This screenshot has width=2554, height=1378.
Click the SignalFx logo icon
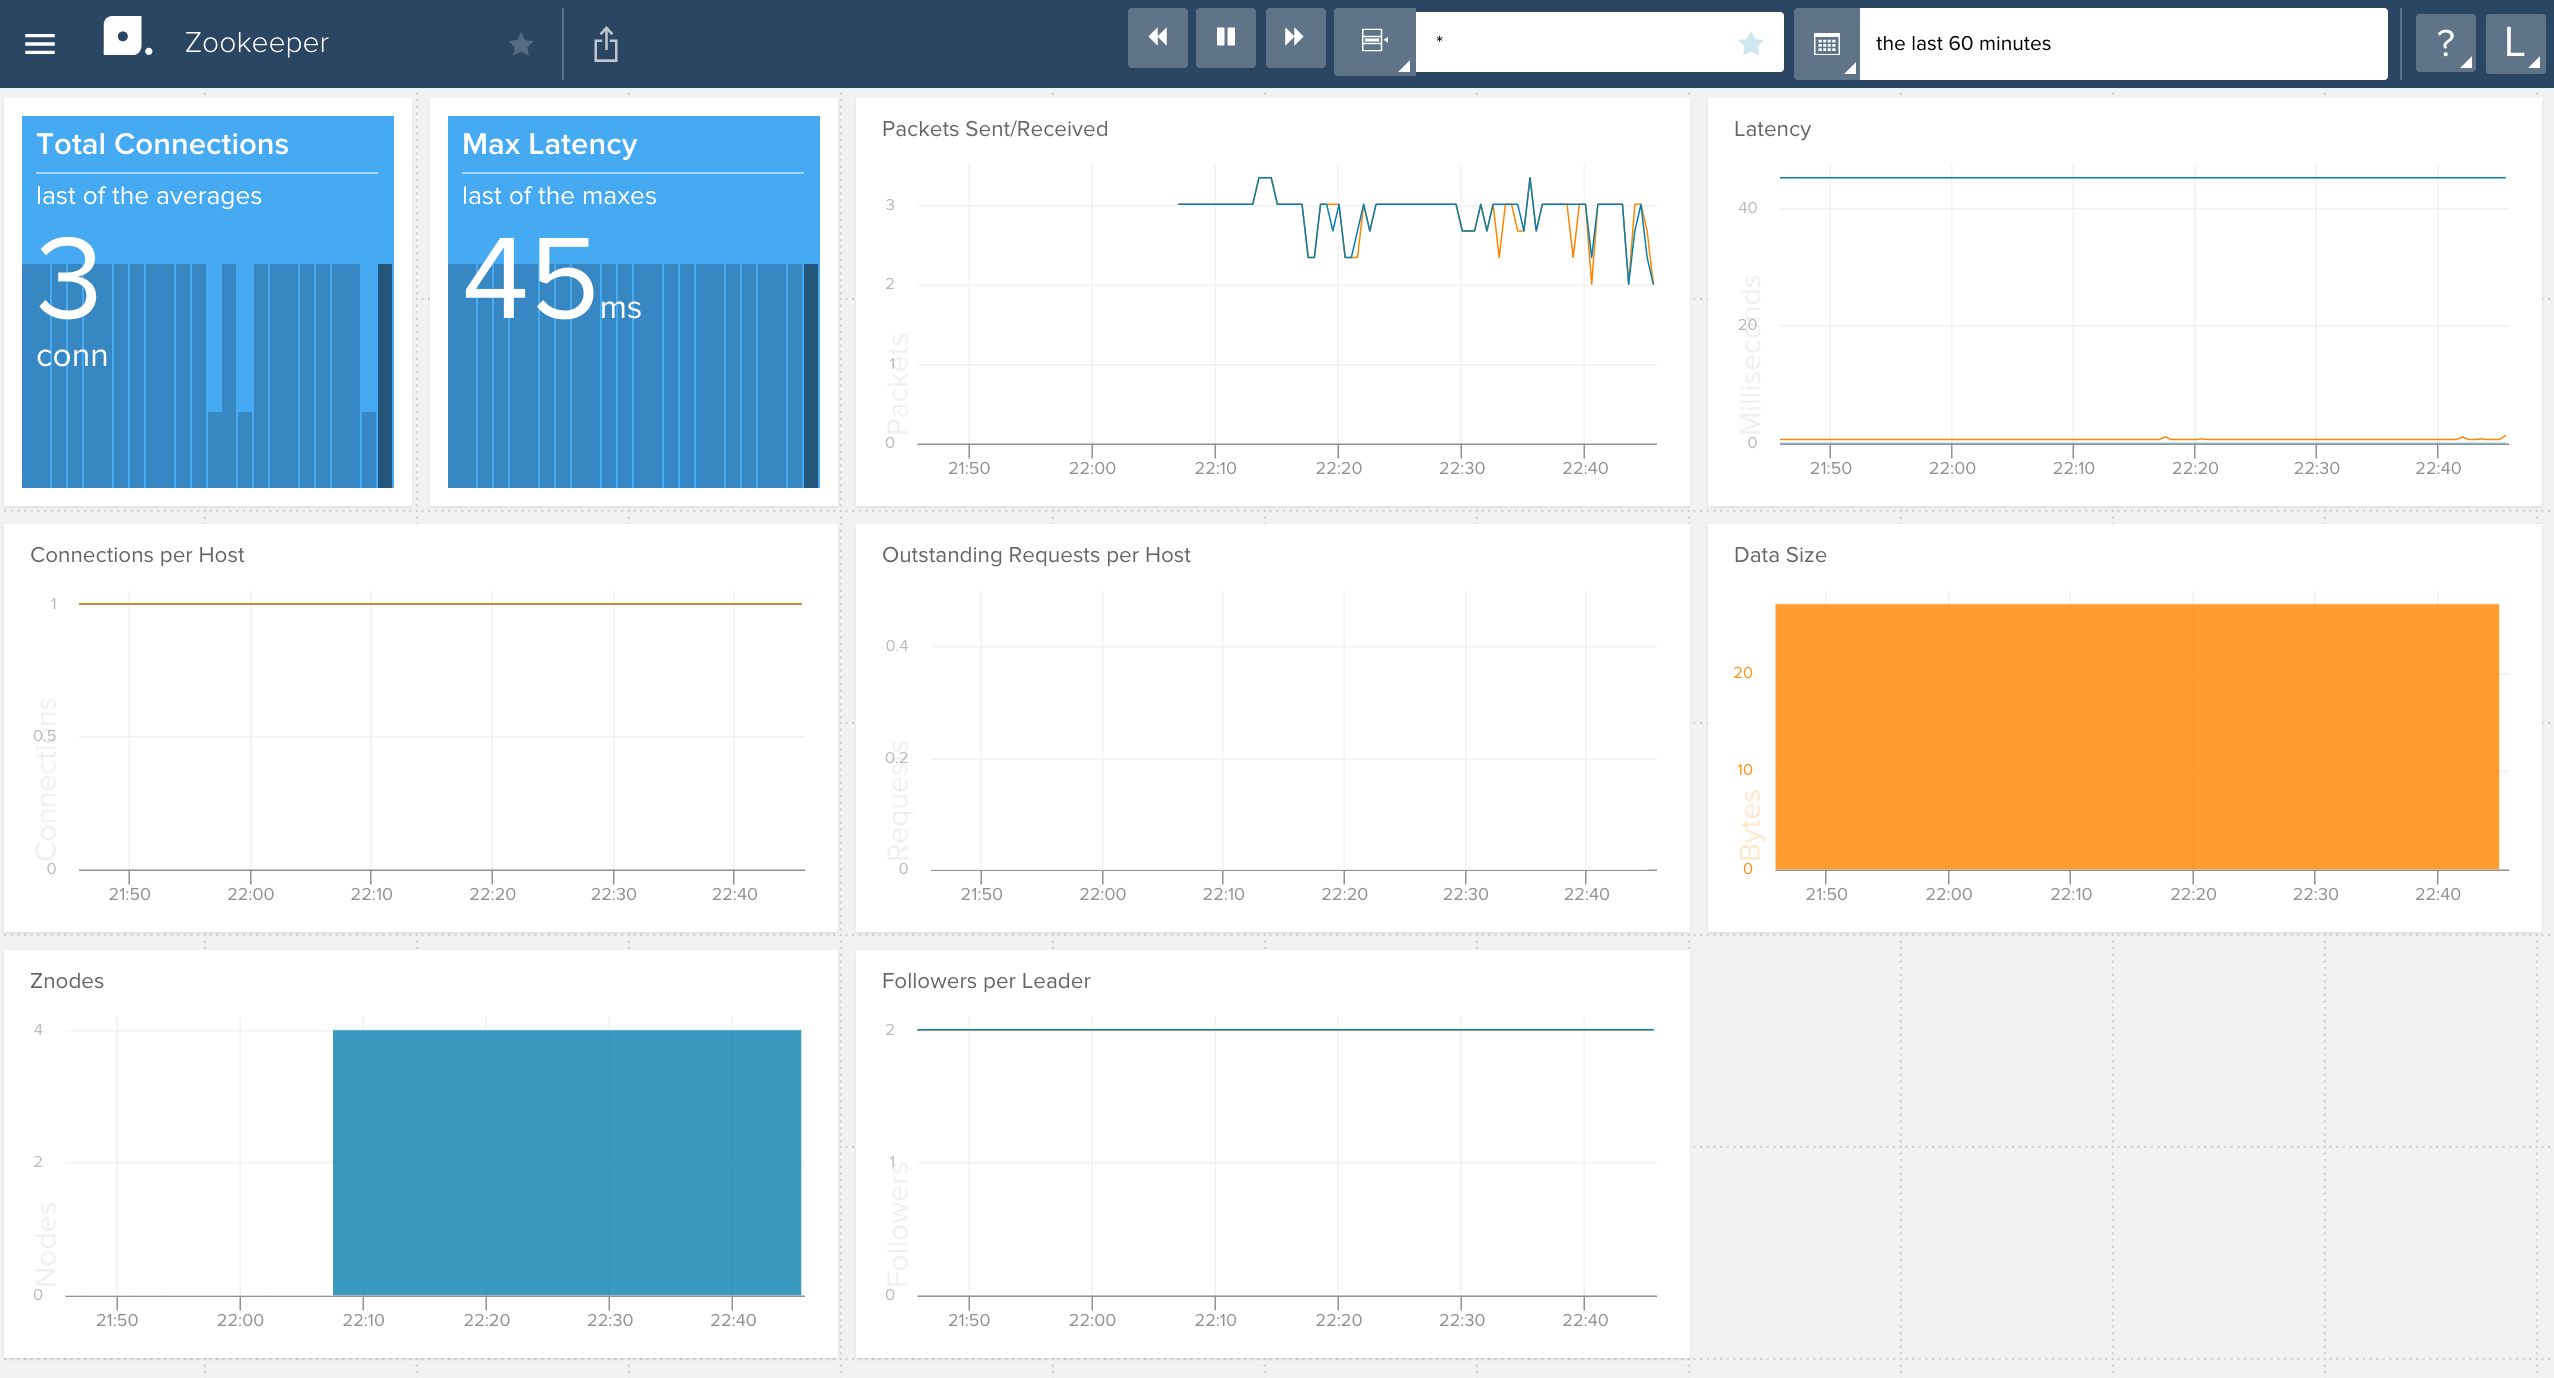(x=128, y=37)
